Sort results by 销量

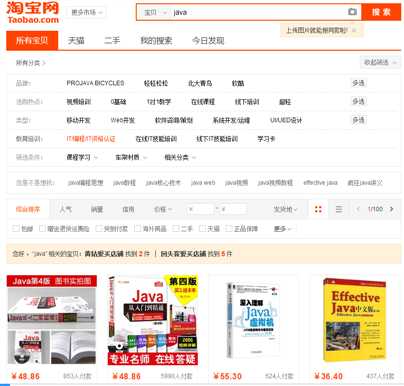coord(97,209)
